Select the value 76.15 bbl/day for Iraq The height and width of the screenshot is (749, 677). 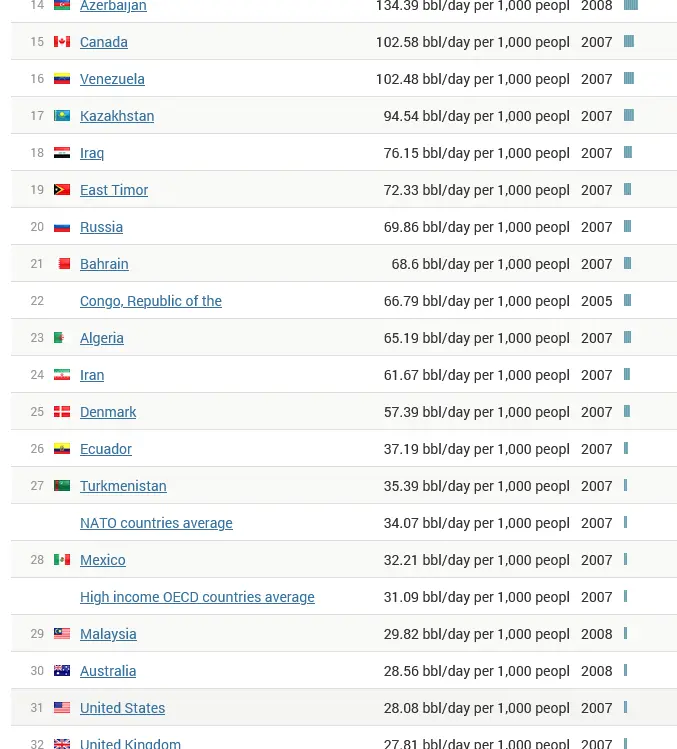click(x=476, y=153)
